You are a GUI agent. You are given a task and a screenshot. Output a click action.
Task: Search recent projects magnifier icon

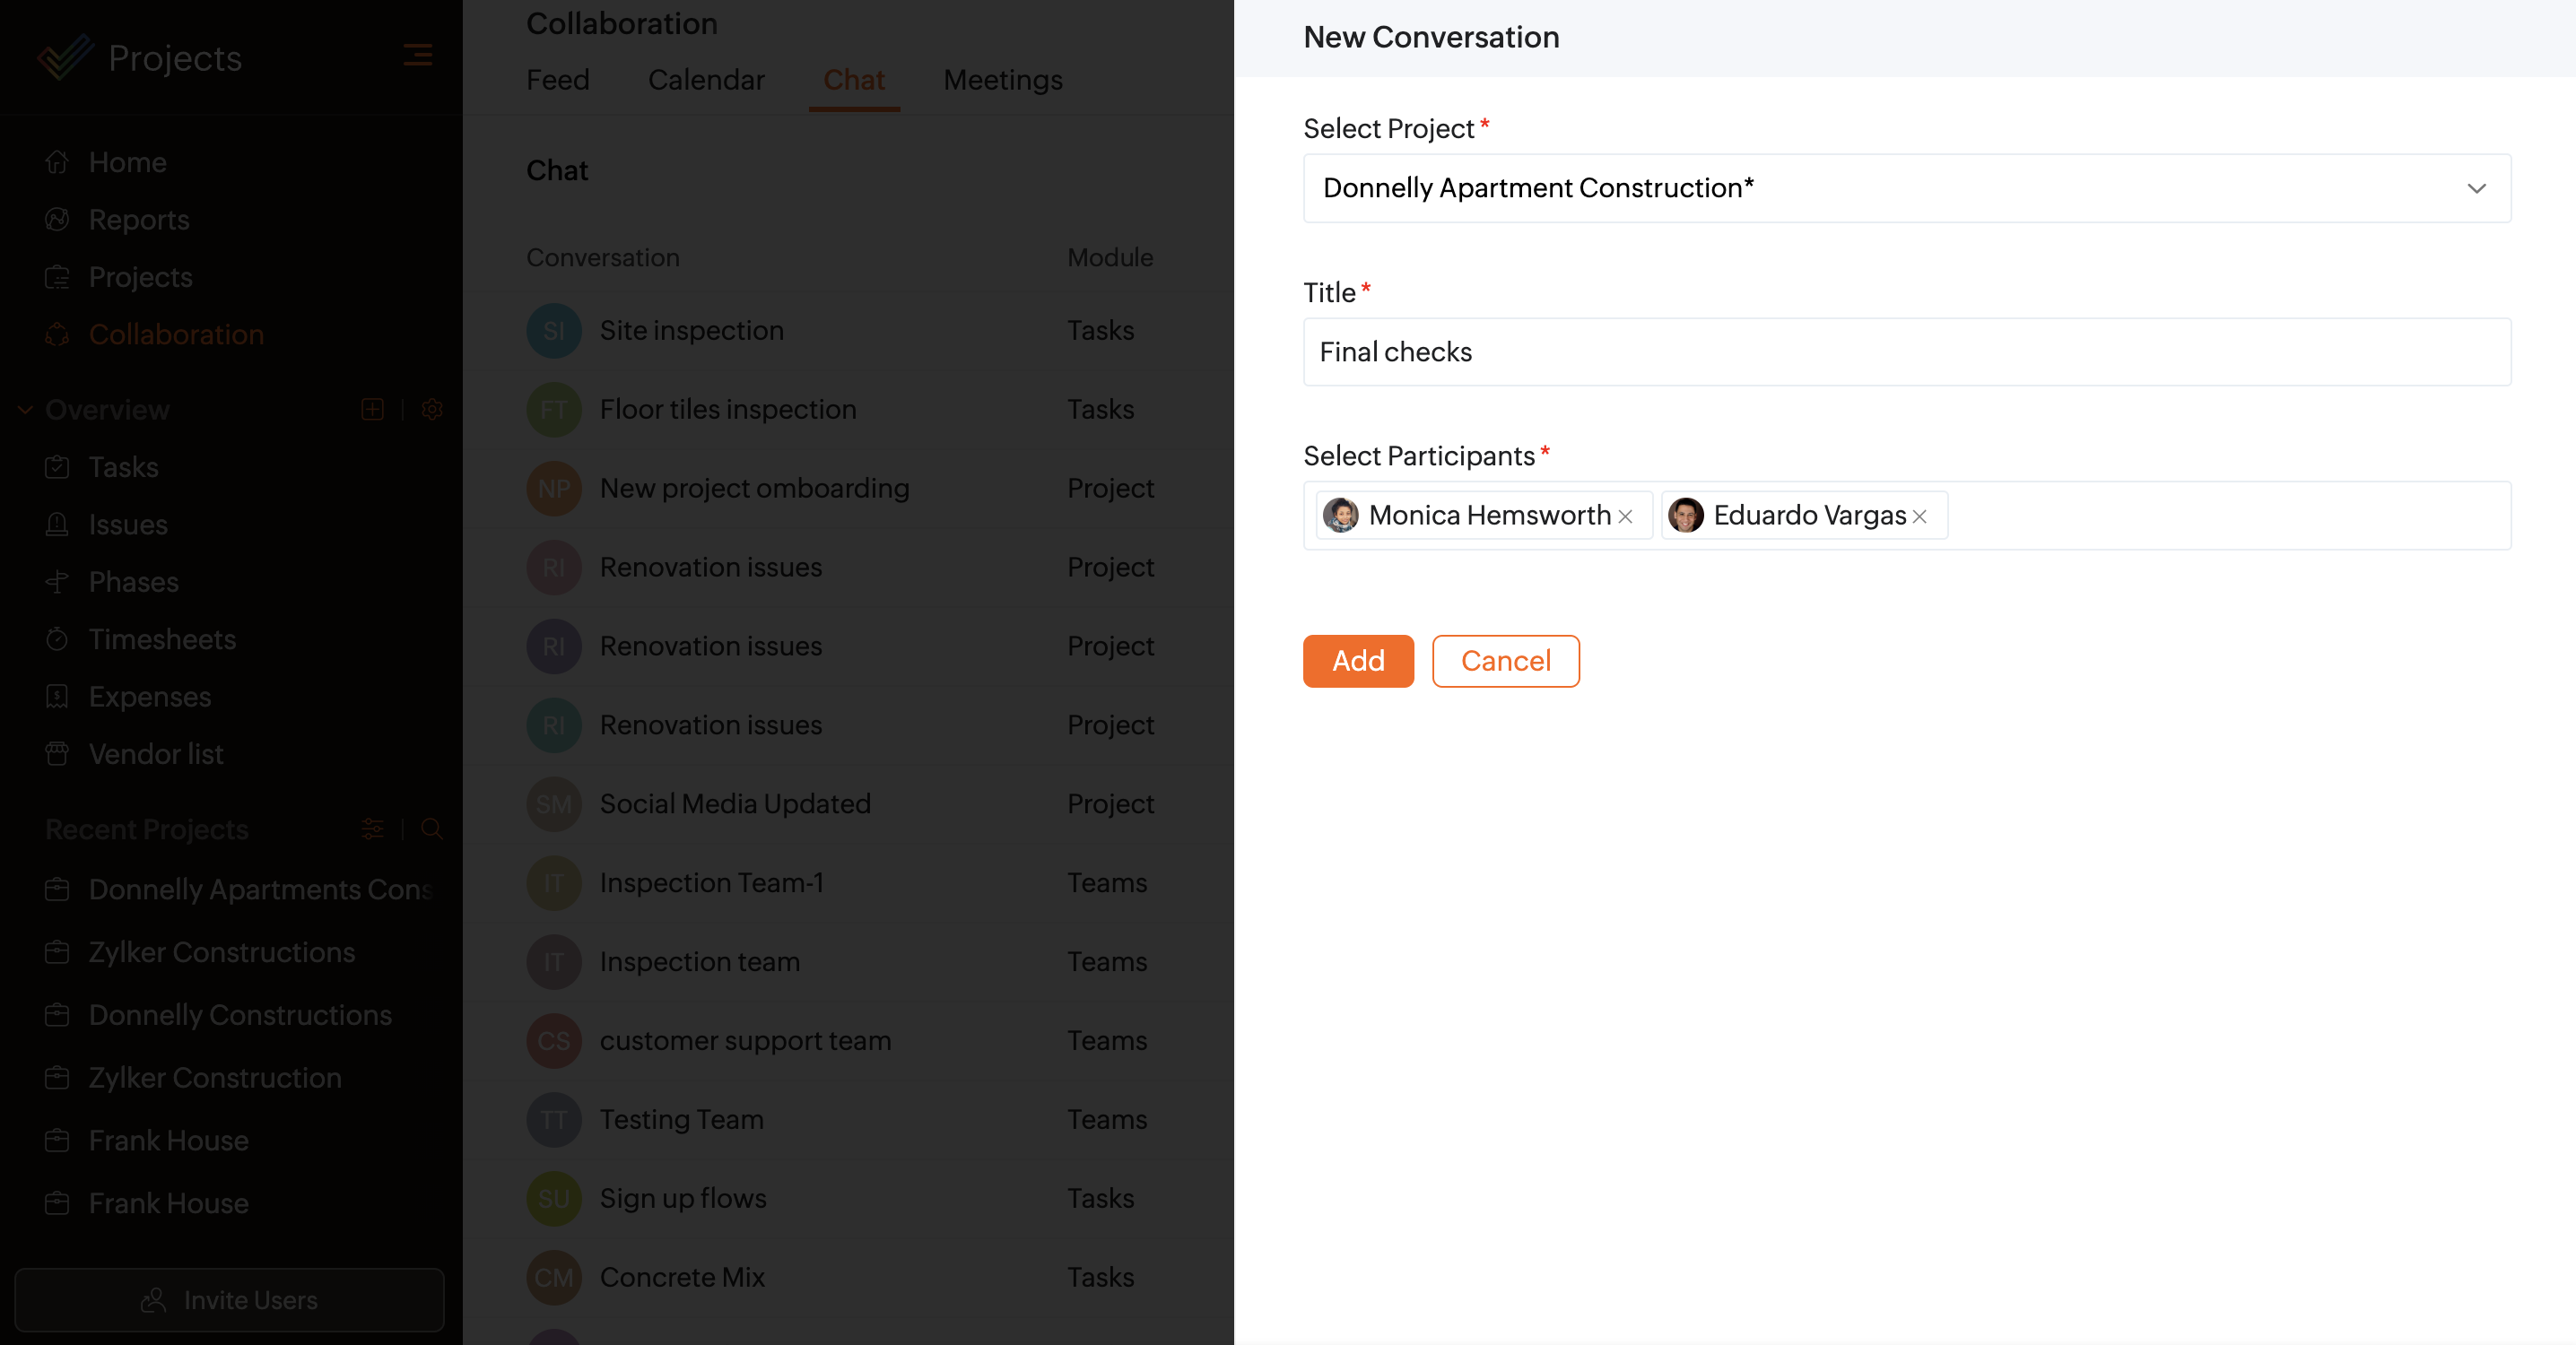click(432, 829)
